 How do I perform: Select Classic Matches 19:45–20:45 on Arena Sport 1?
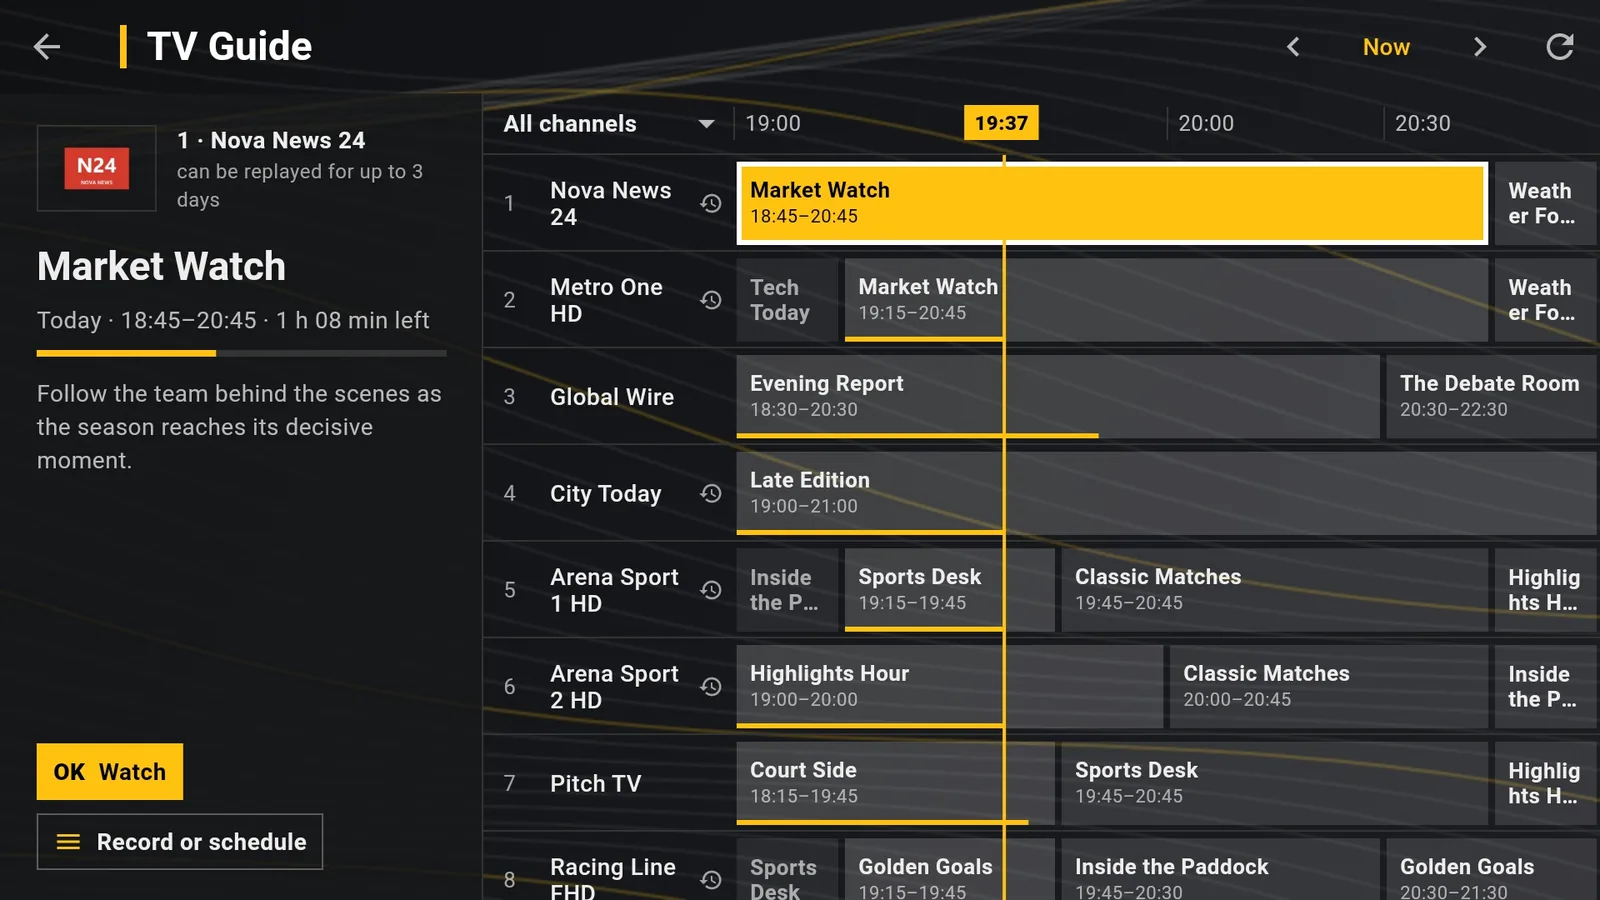[x=1274, y=590]
